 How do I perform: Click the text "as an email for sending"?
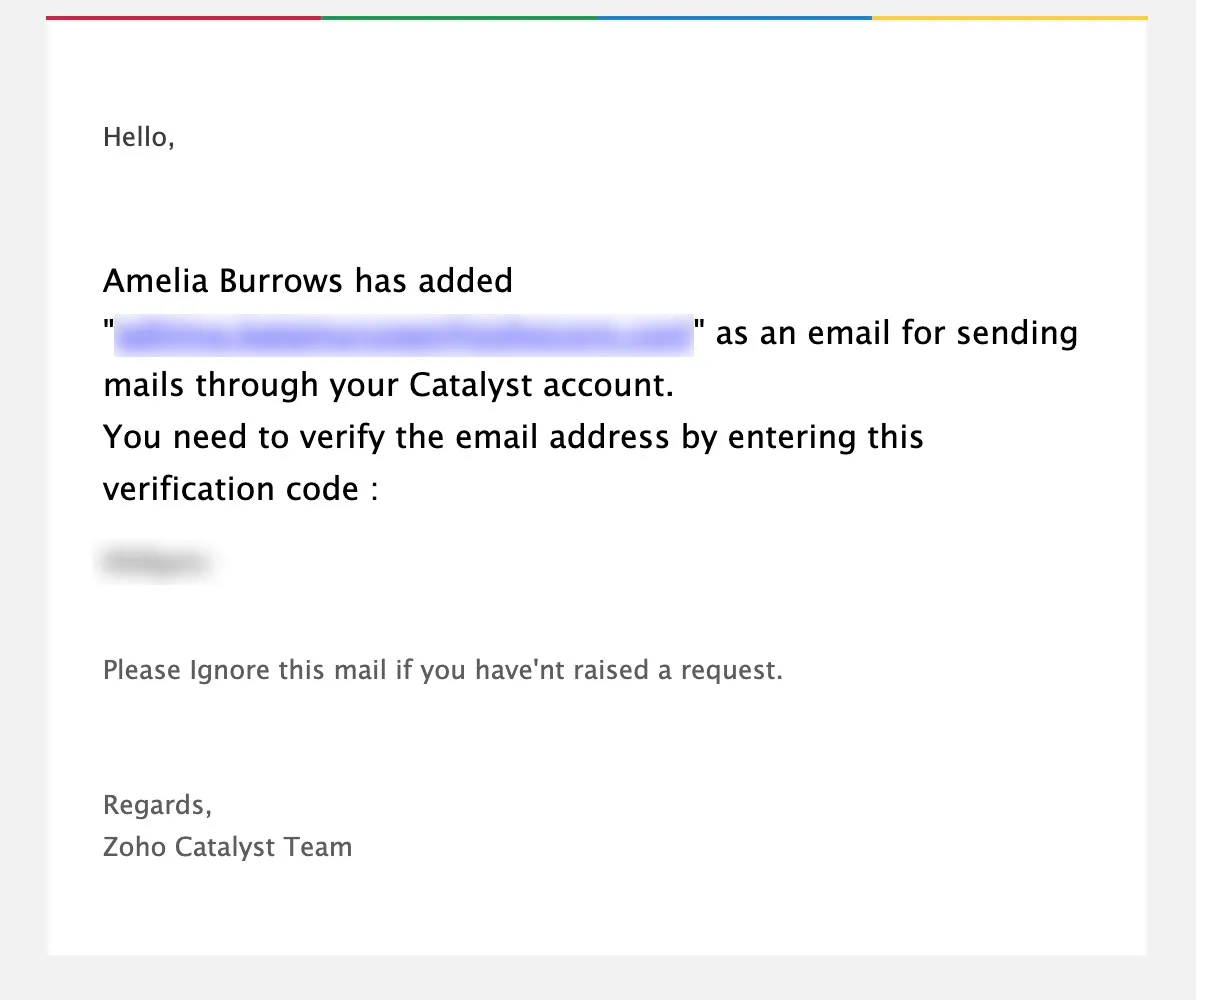pyautogui.click(x=897, y=333)
